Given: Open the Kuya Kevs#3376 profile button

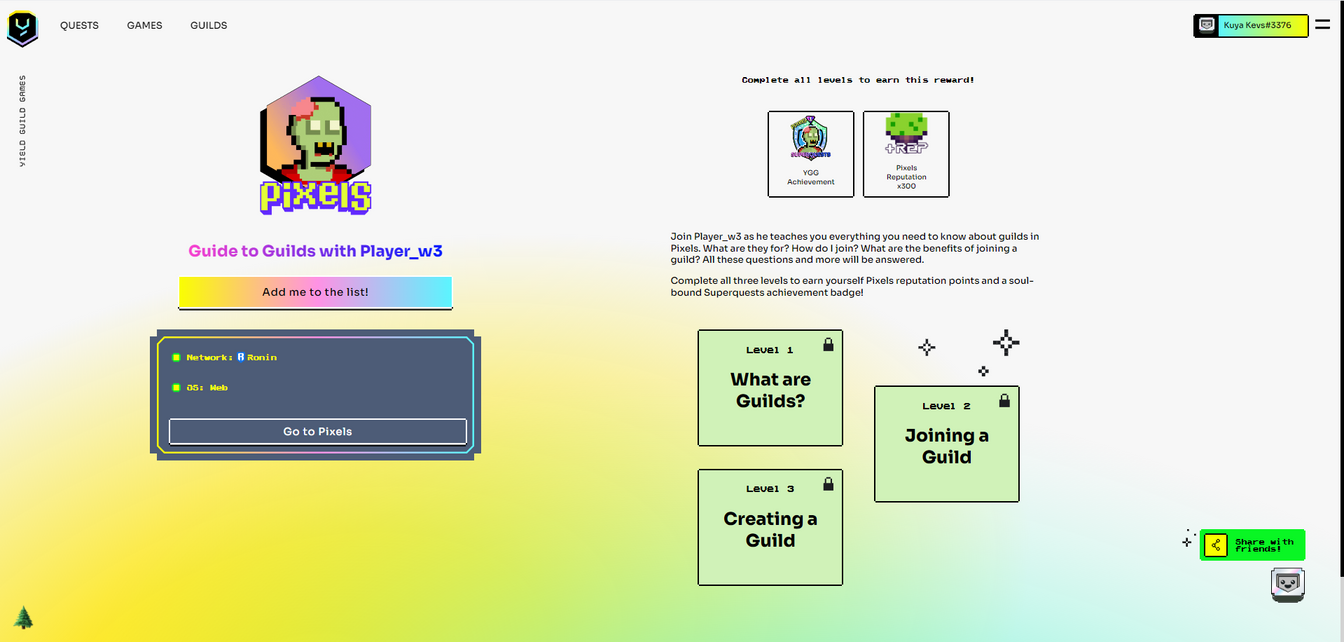Looking at the screenshot, I should click(x=1251, y=25).
